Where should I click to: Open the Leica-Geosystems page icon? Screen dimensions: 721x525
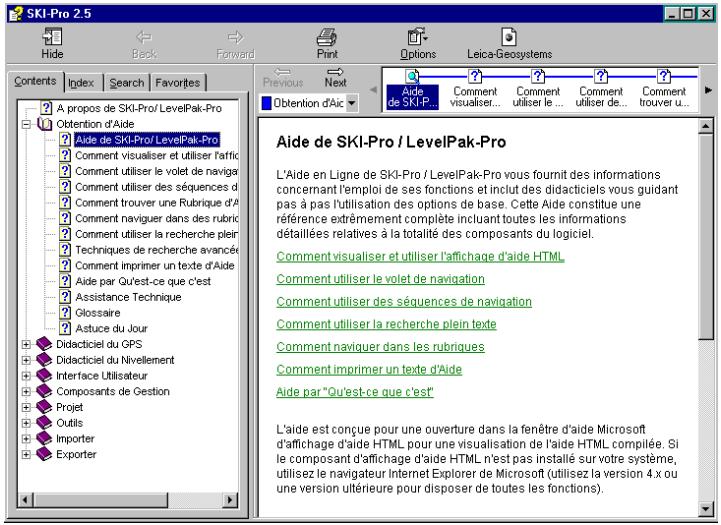tap(509, 37)
